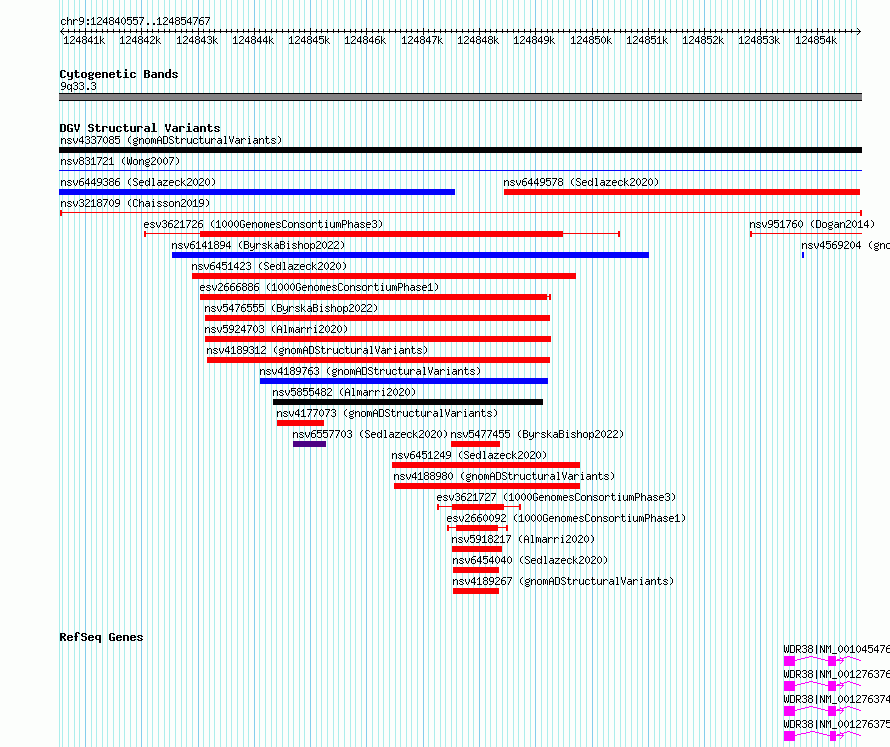Click the red nsv5477455 variant bar
Viewport: 890px width, 747px height.
(476, 444)
